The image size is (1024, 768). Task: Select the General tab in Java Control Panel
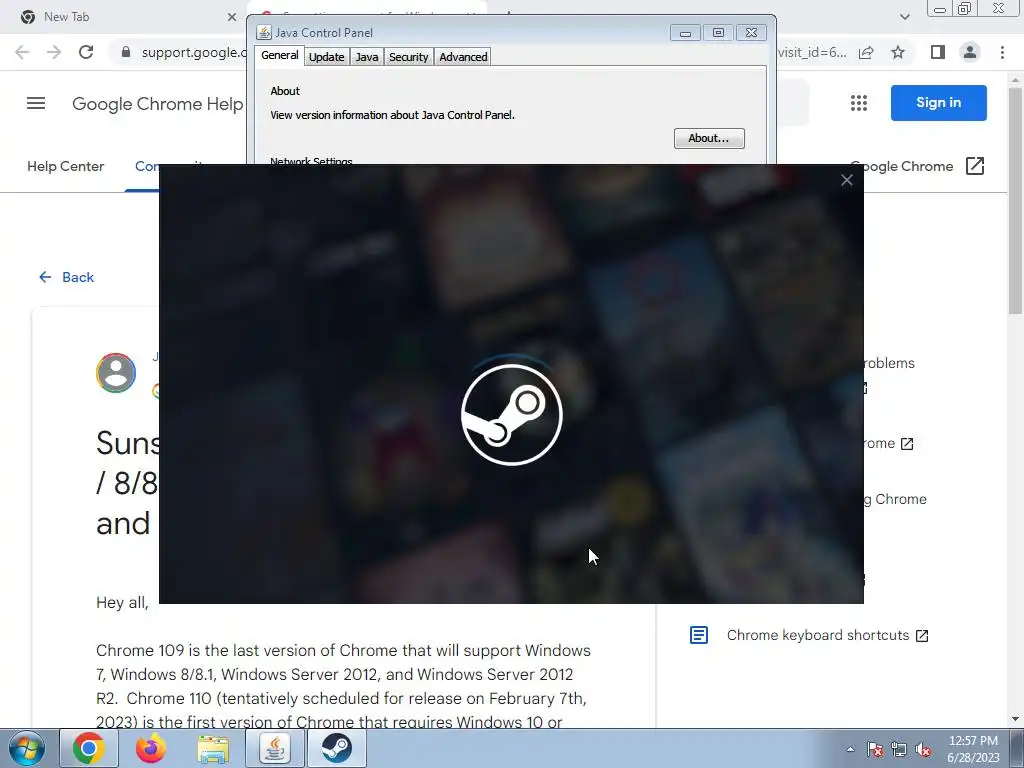pyautogui.click(x=280, y=56)
